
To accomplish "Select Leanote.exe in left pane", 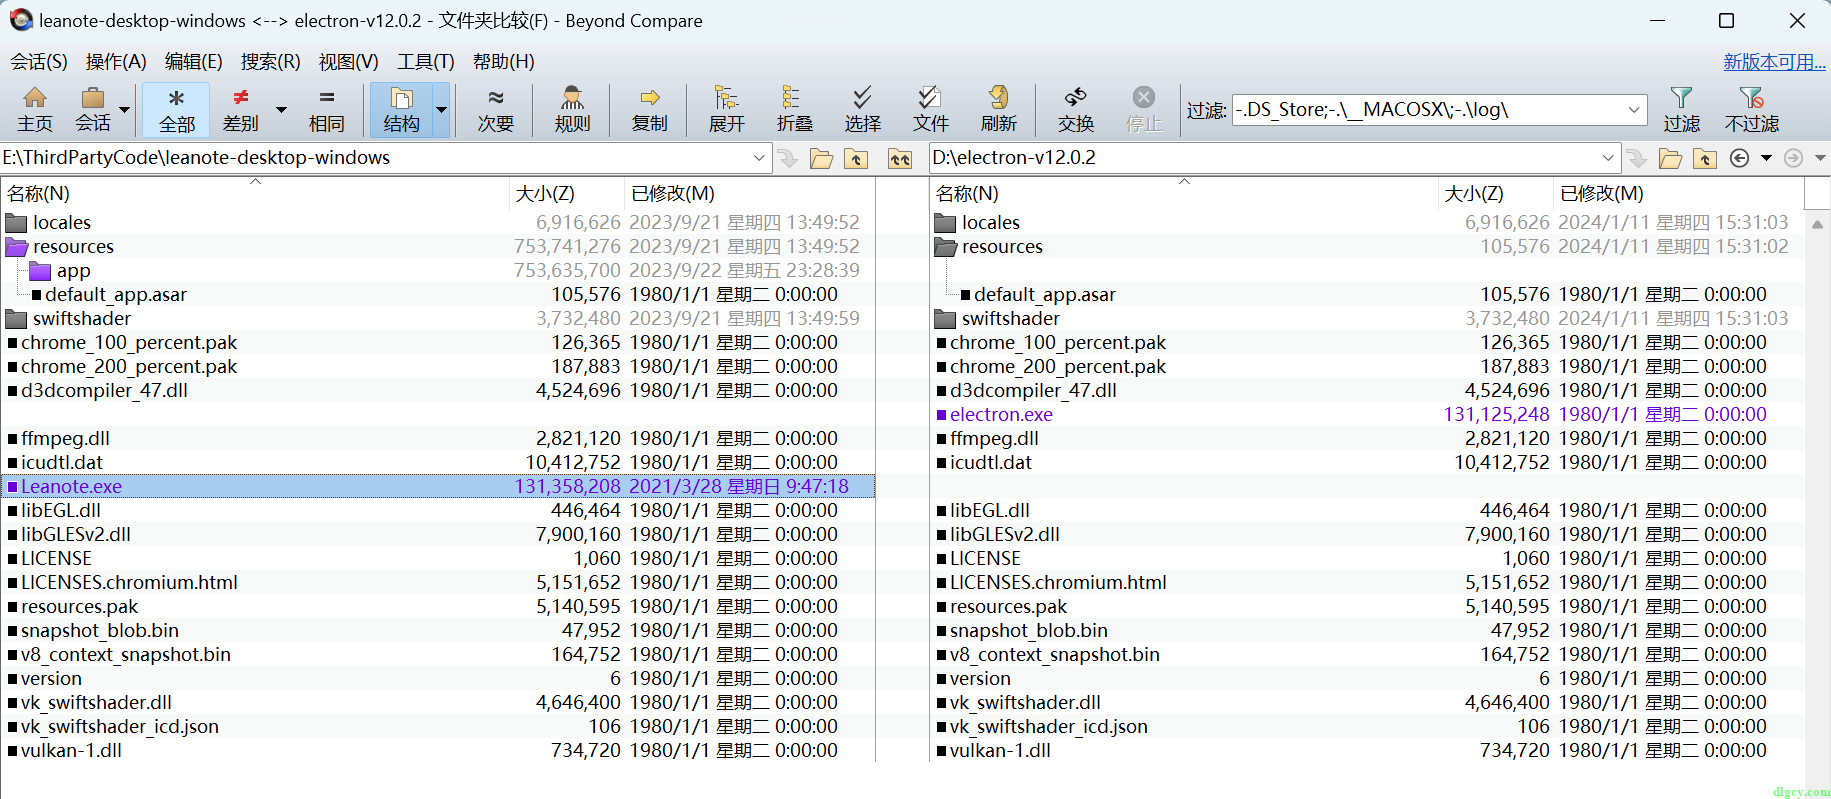I will [438, 486].
